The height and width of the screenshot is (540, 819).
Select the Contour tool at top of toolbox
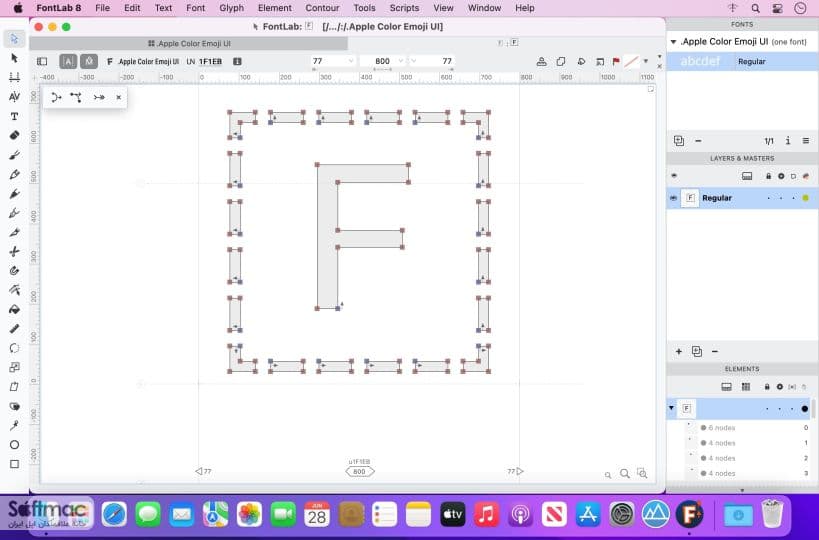(14, 39)
